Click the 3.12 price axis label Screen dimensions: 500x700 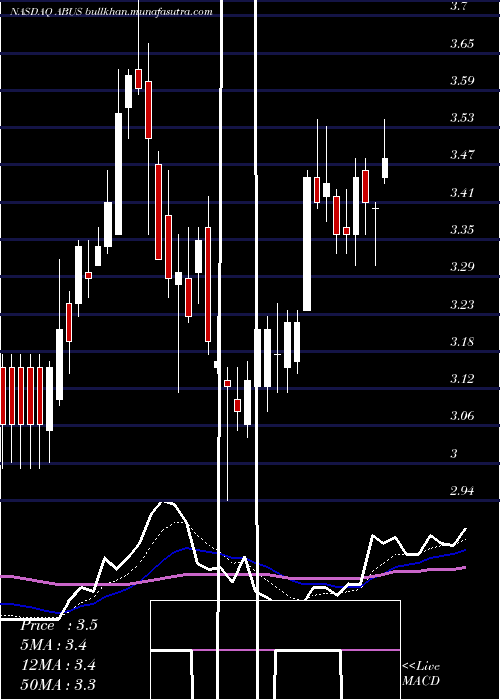461,379
